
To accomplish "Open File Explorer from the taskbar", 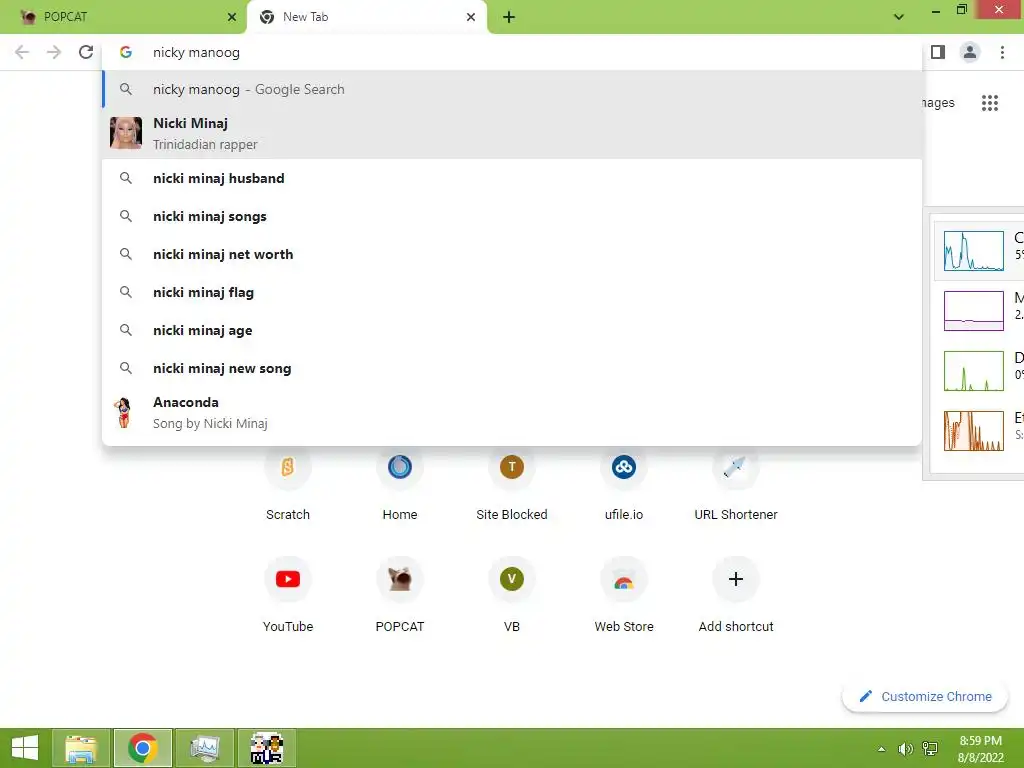I will pyautogui.click(x=81, y=748).
